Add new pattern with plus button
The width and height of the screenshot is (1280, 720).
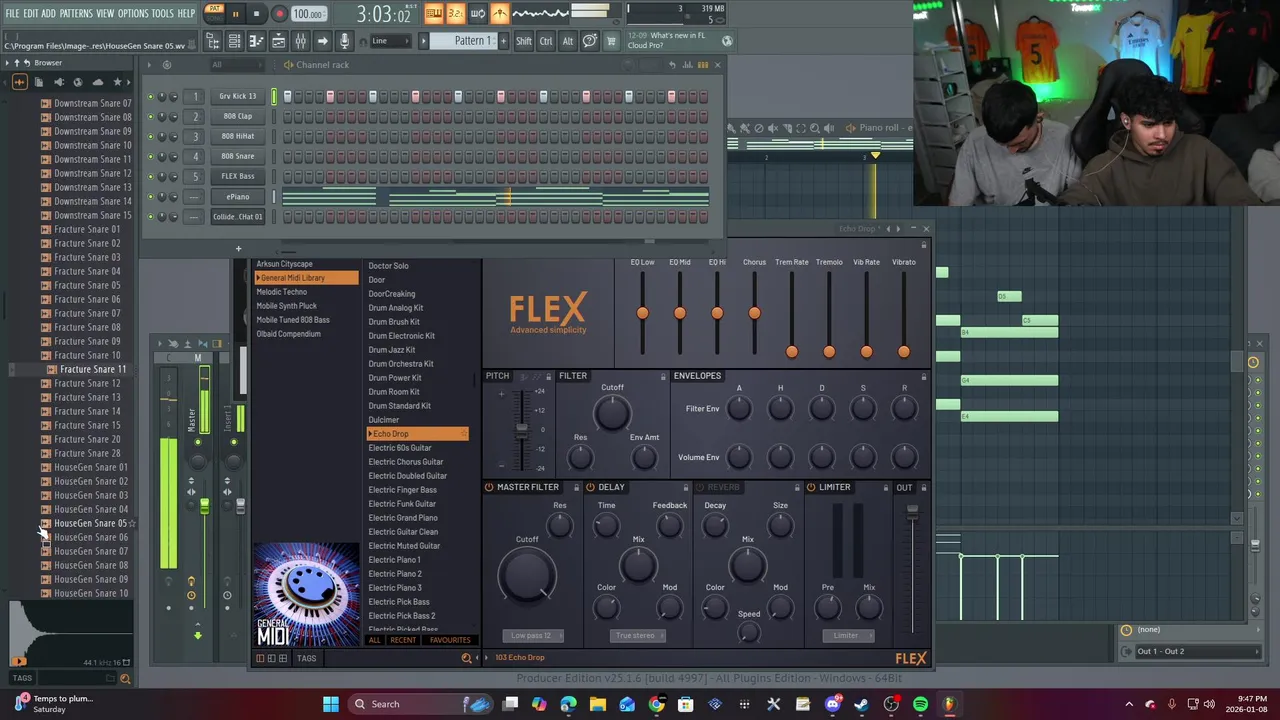[x=504, y=41]
